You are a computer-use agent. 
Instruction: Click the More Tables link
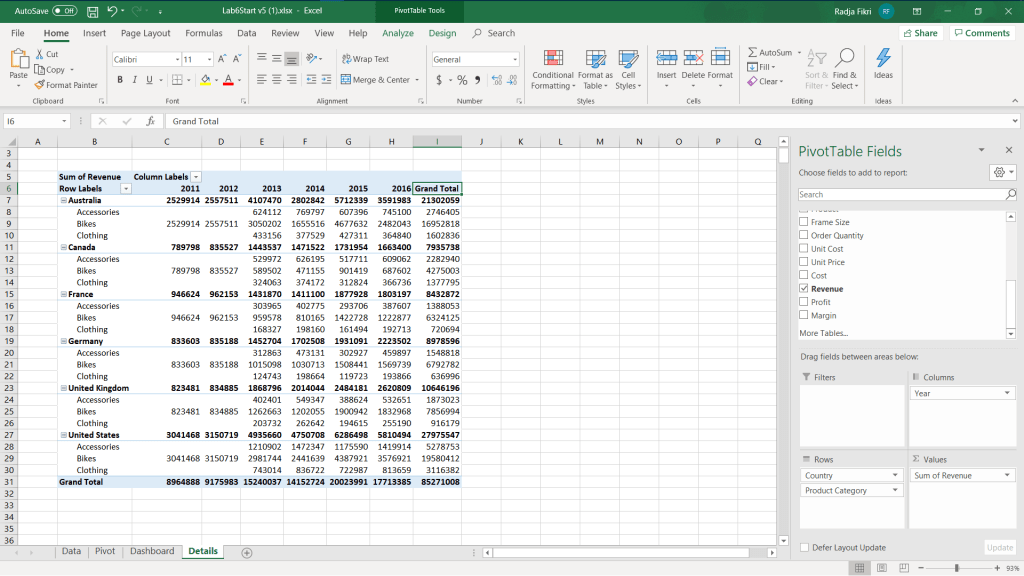click(823, 333)
